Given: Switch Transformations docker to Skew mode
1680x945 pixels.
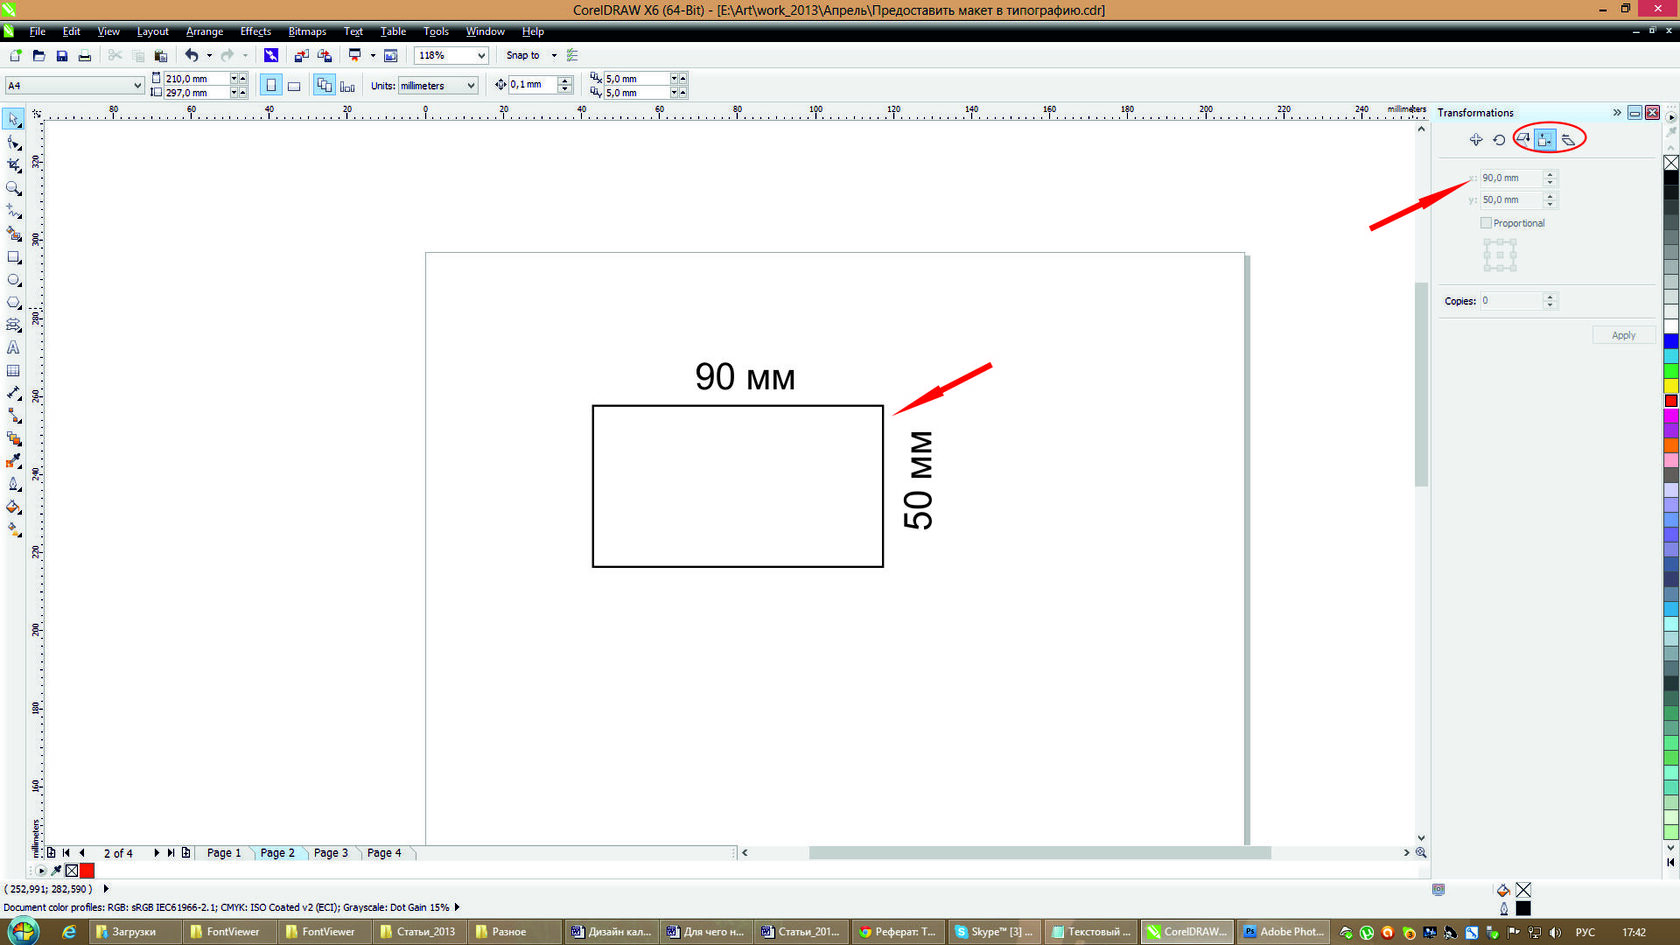Looking at the screenshot, I should pos(1569,140).
